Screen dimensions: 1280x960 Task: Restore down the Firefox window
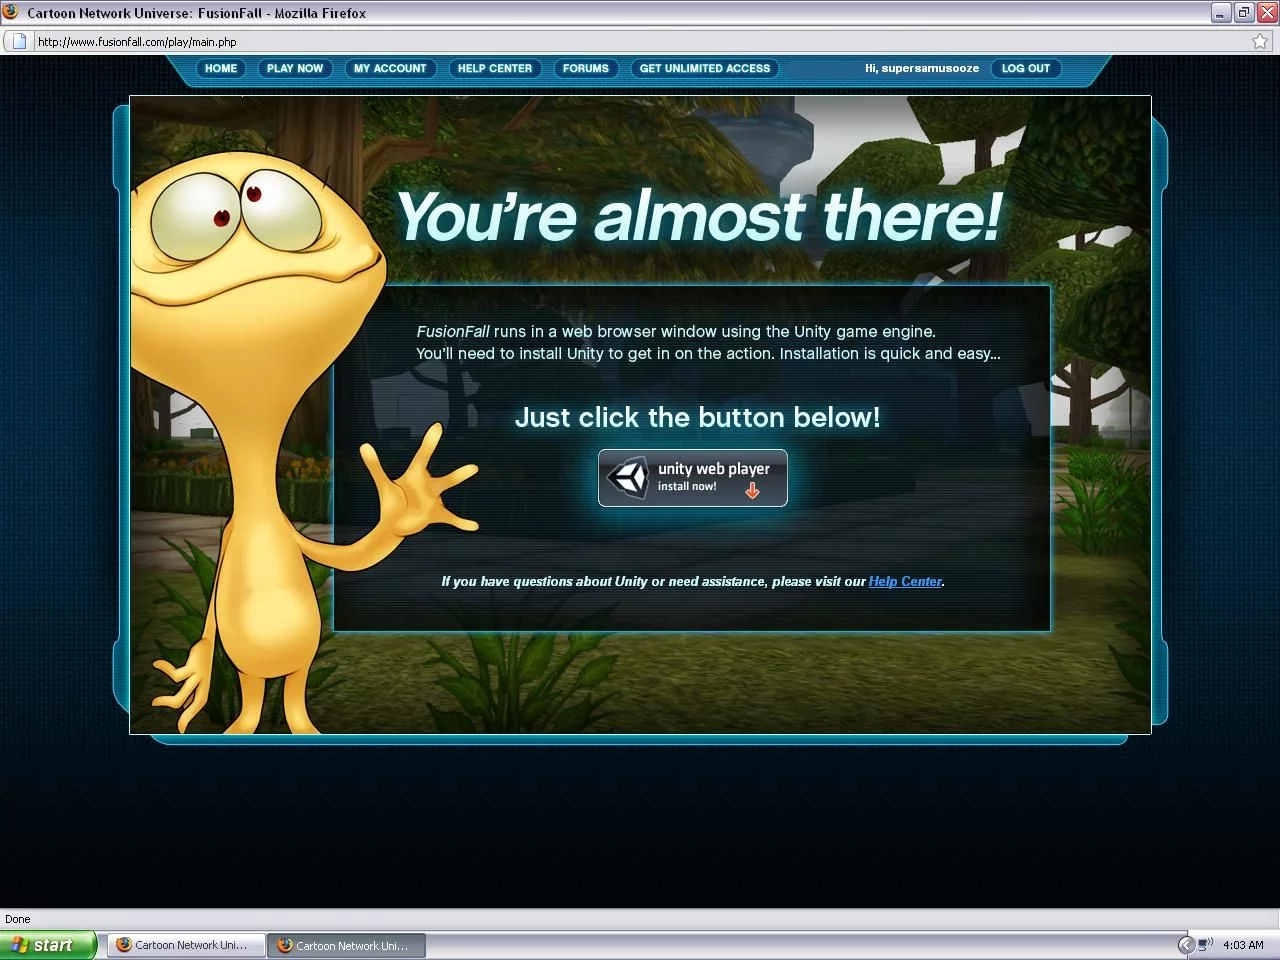1244,12
